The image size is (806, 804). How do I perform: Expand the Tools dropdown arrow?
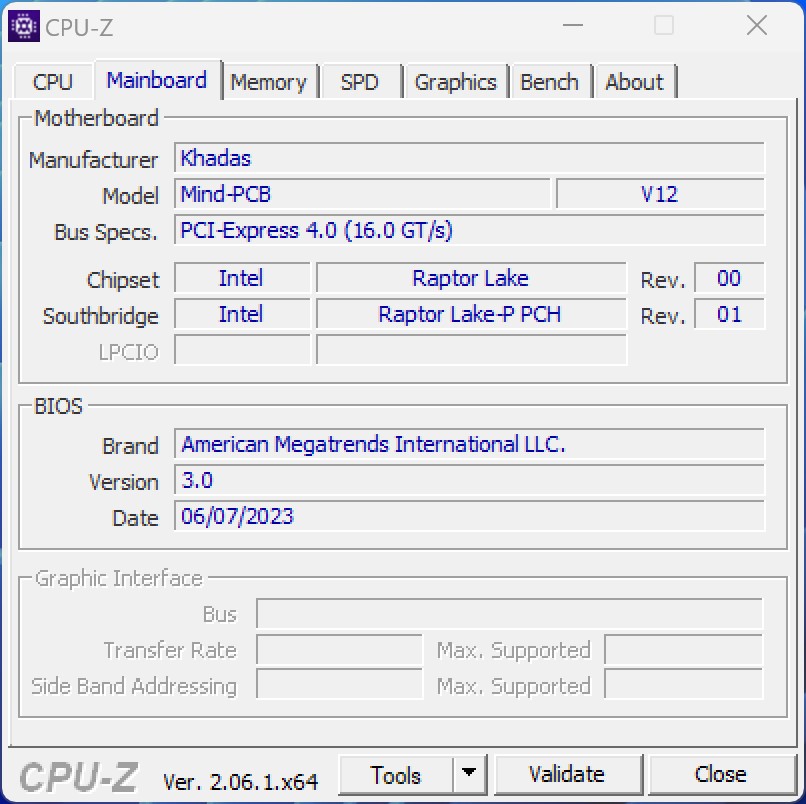[469, 774]
